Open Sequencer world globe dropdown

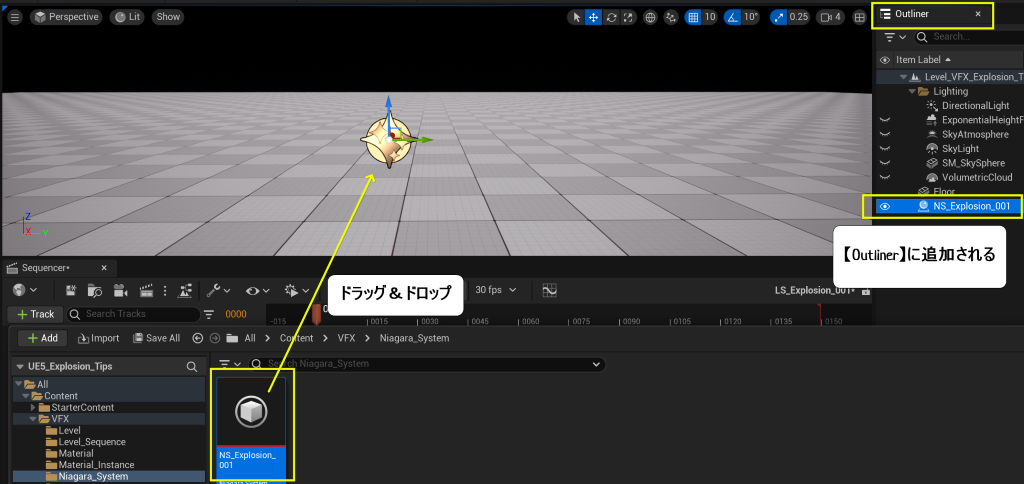pos(25,289)
